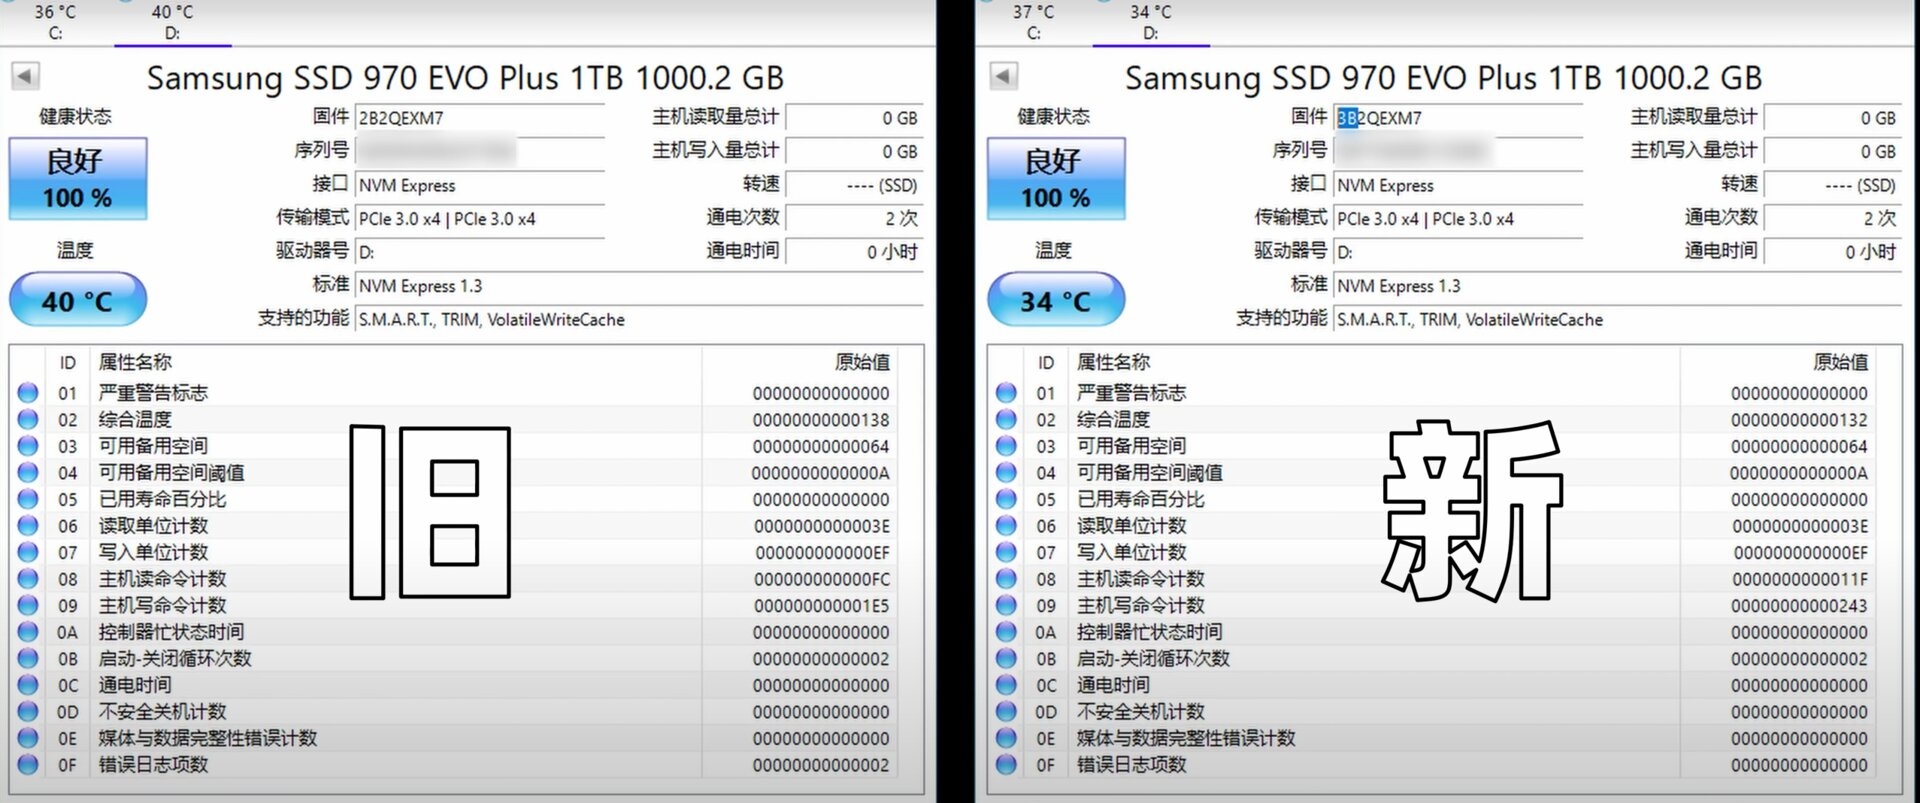1920x803 pixels.
Task: Click the 良好 100 % health button in the left window
Action: [x=78, y=179]
